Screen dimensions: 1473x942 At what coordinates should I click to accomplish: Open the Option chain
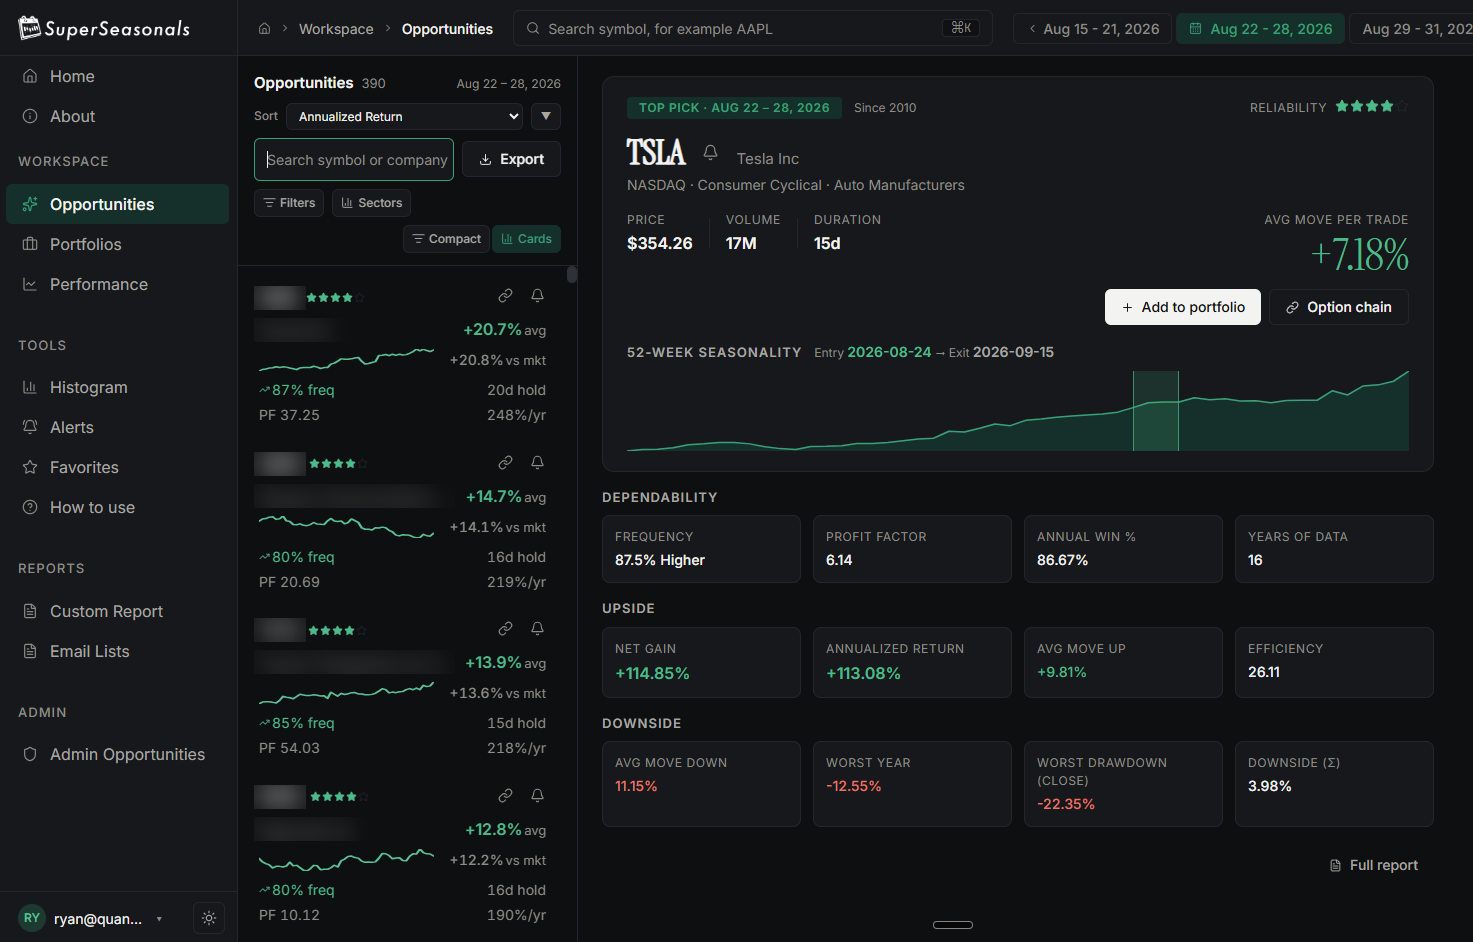click(x=1339, y=307)
